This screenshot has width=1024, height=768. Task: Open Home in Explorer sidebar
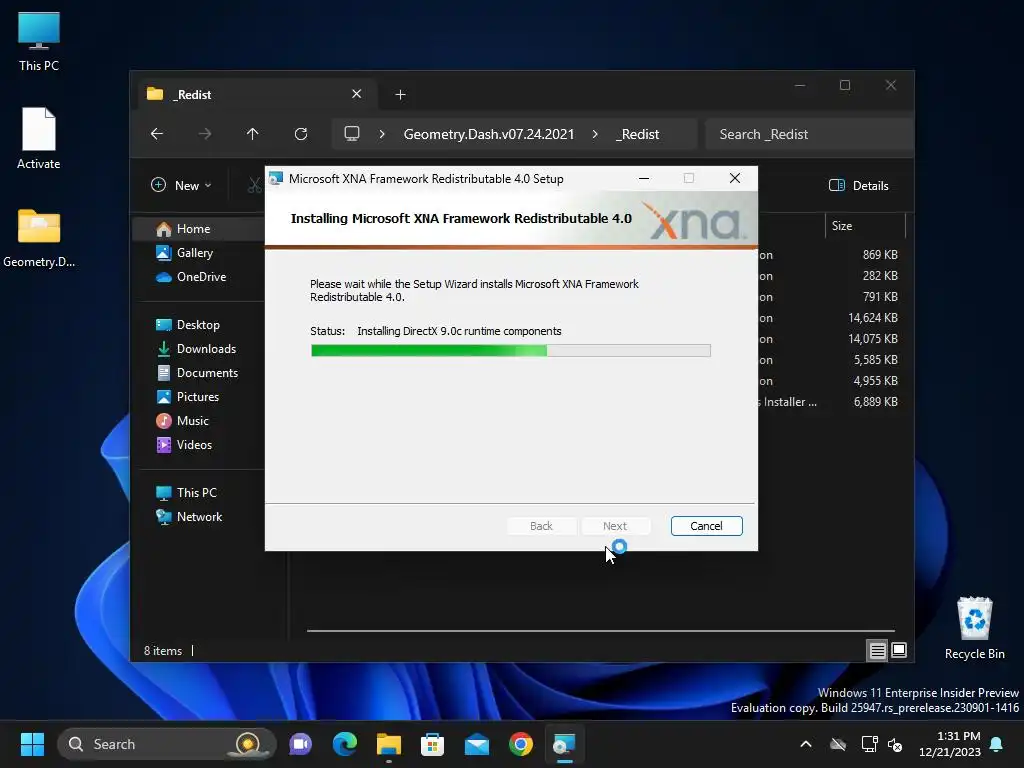199,229
